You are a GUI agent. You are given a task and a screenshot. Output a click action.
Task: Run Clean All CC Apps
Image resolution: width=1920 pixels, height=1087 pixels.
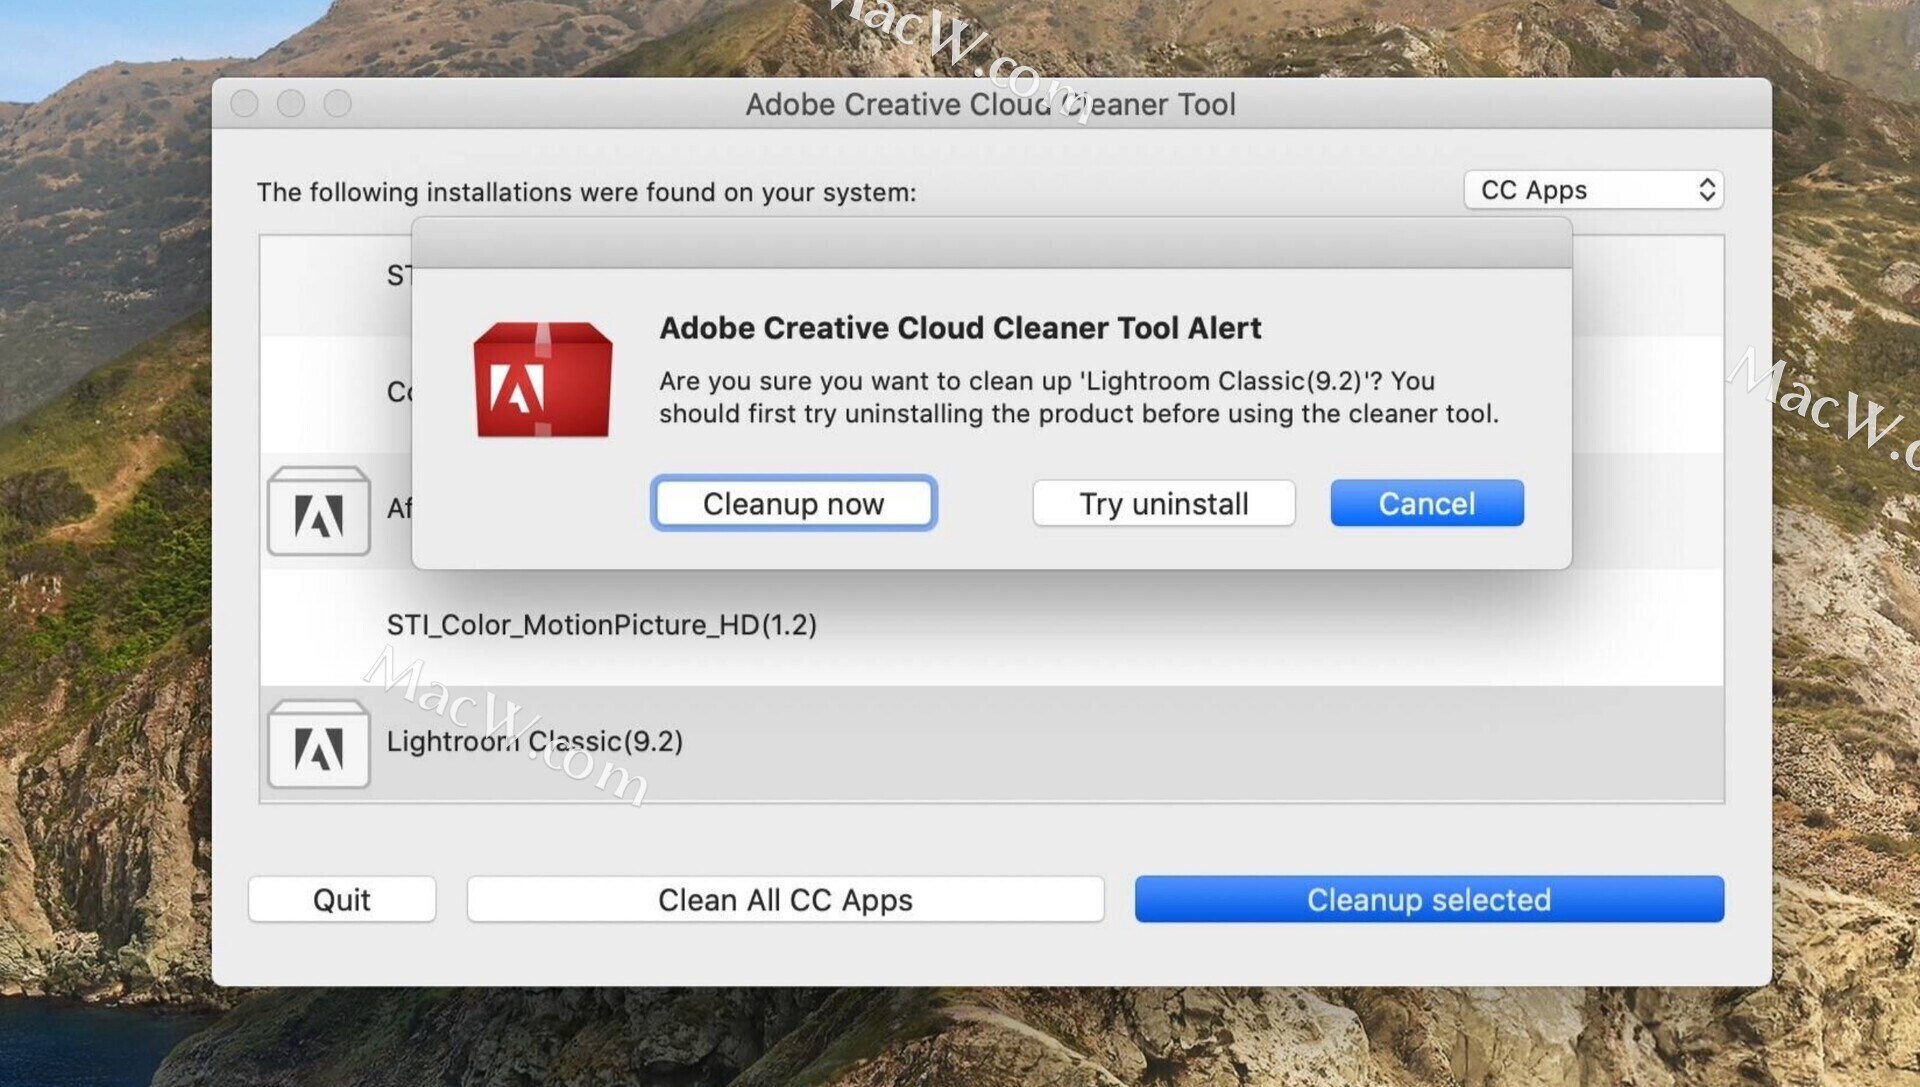pos(784,899)
